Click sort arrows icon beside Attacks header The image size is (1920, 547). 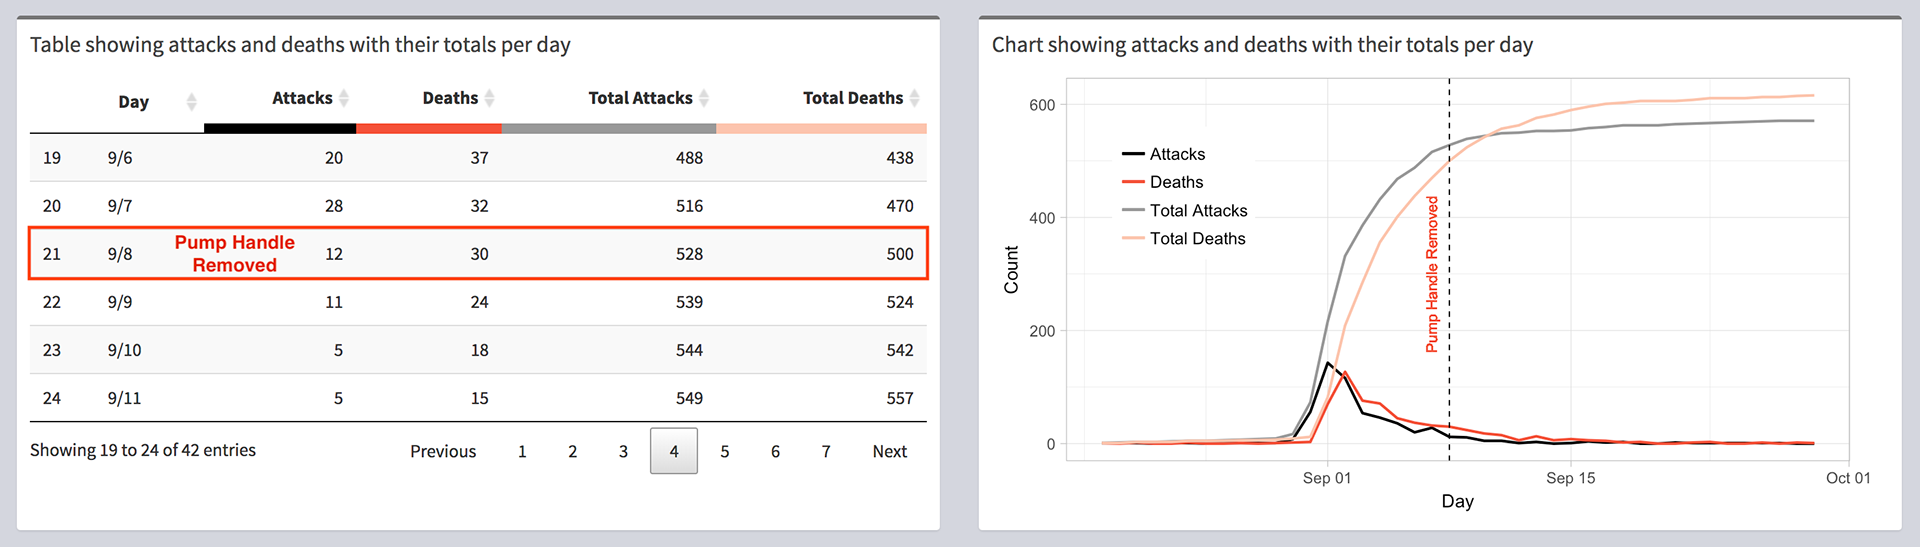344,98
